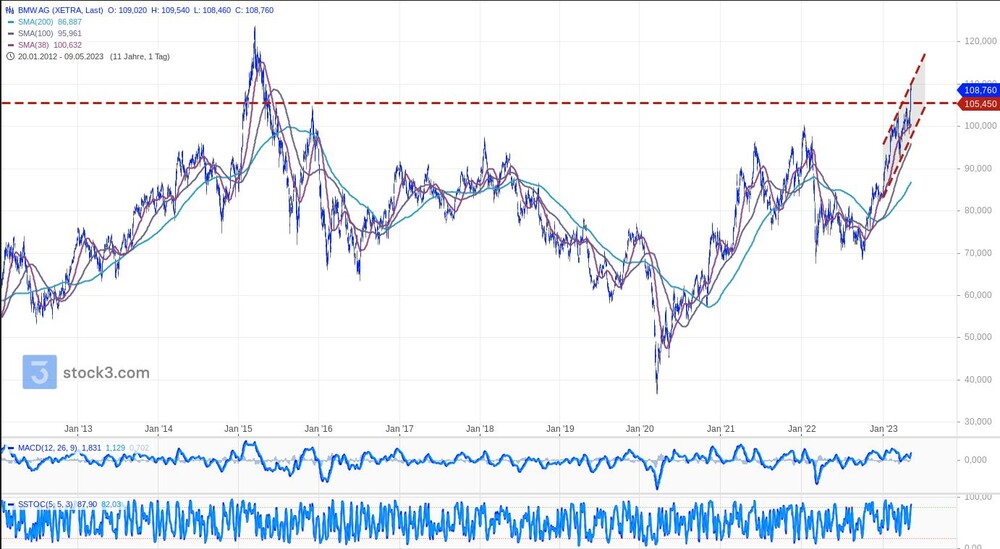Select the MACD(12, 26, 9) indicator label
This screenshot has width=1000, height=549.
pos(47,448)
